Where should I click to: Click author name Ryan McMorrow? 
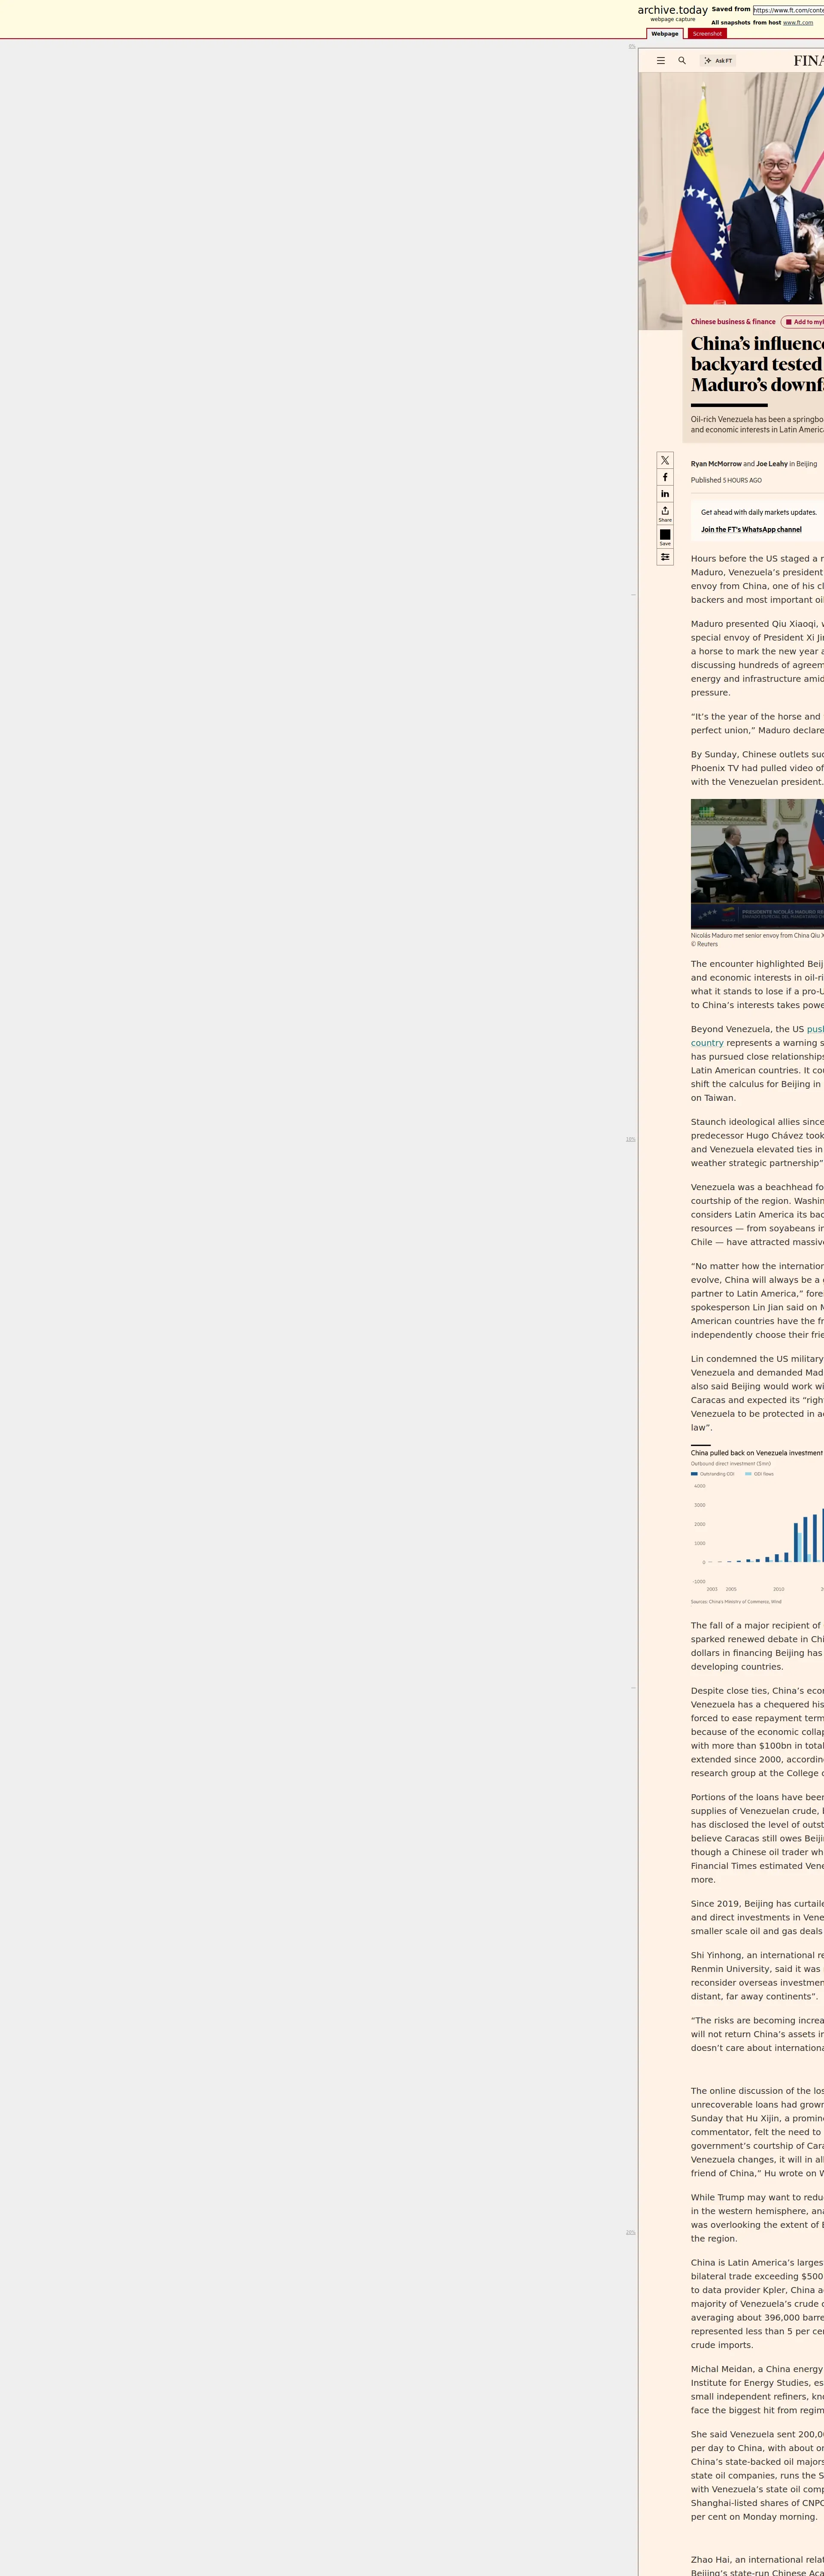click(716, 464)
